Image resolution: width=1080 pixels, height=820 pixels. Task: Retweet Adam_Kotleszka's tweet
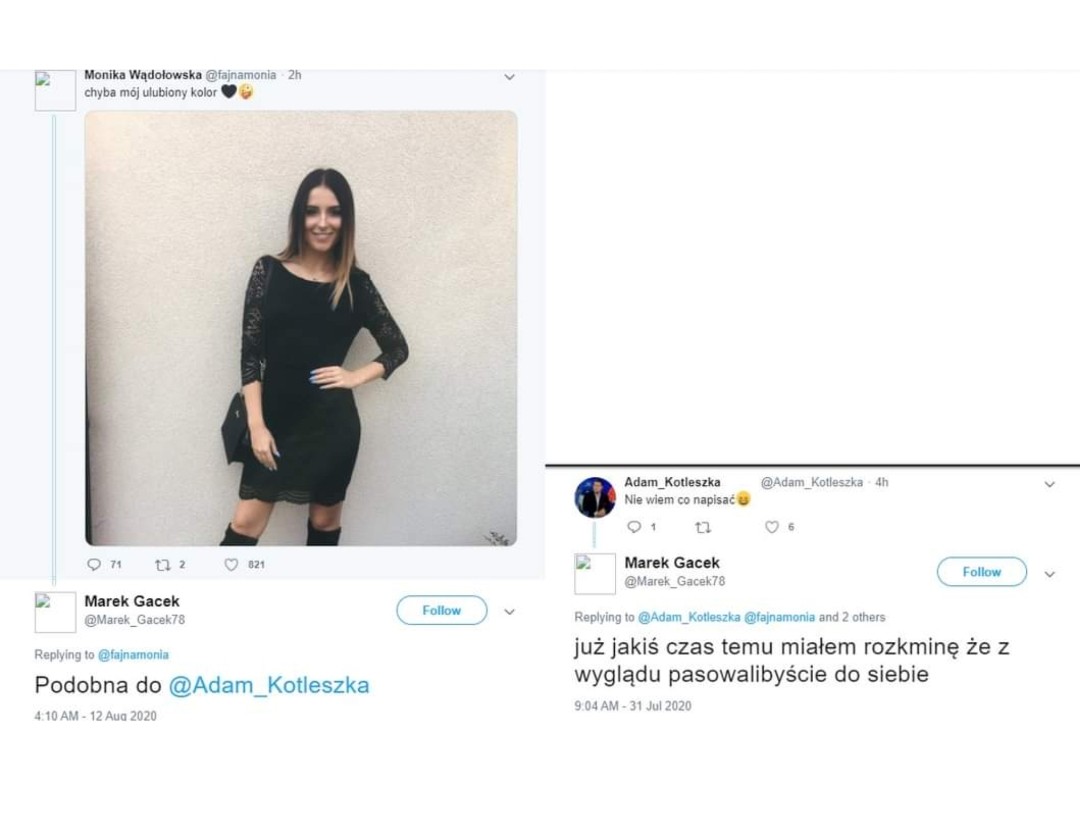pyautogui.click(x=702, y=527)
